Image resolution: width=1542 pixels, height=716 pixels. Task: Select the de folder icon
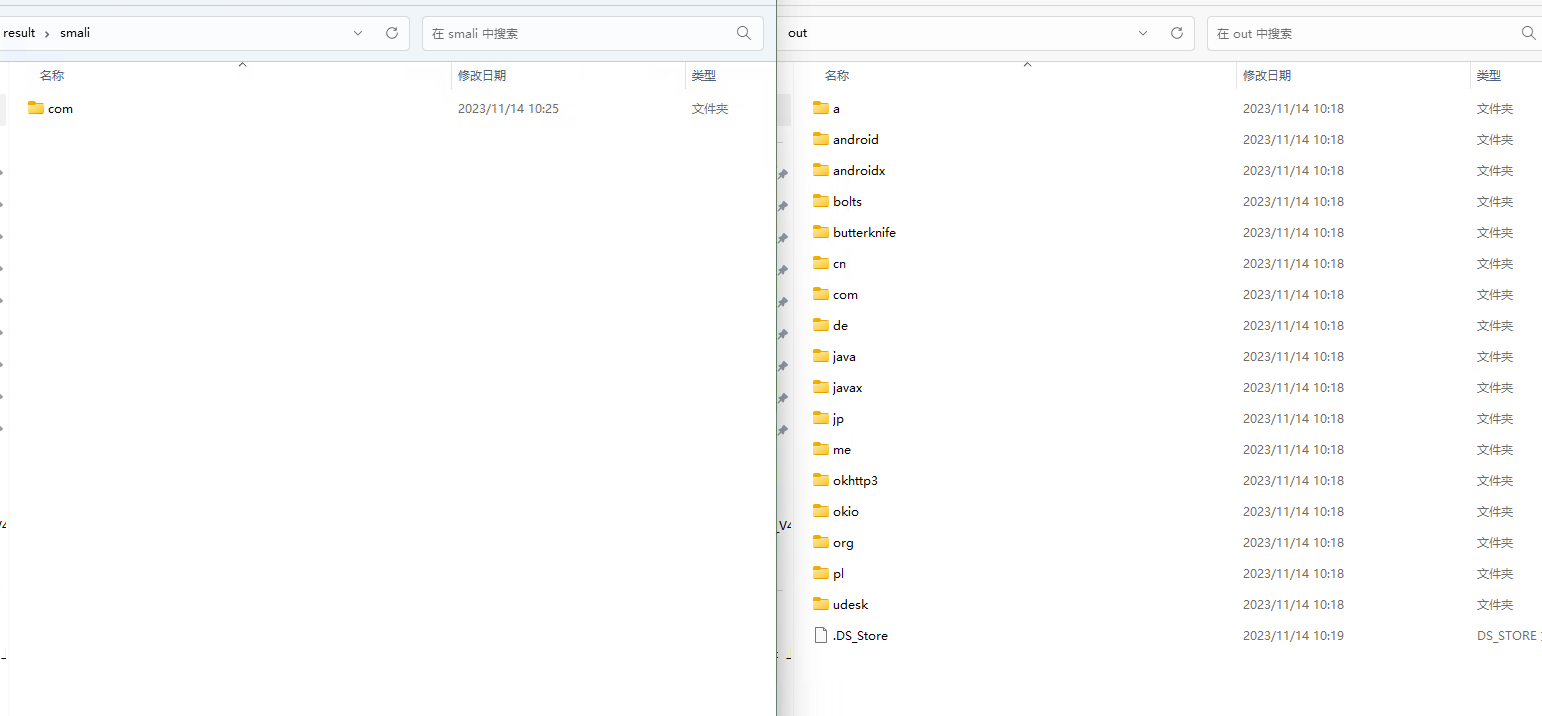click(x=821, y=325)
